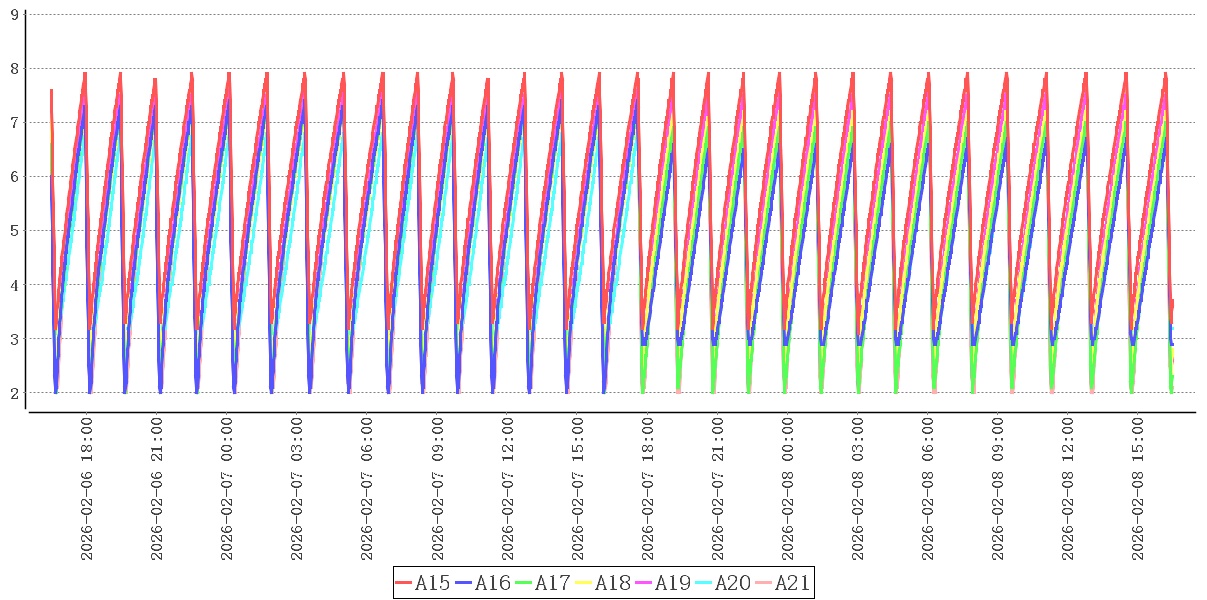Click the blue A16 legend line swatch
1207x600 pixels.
464,583
